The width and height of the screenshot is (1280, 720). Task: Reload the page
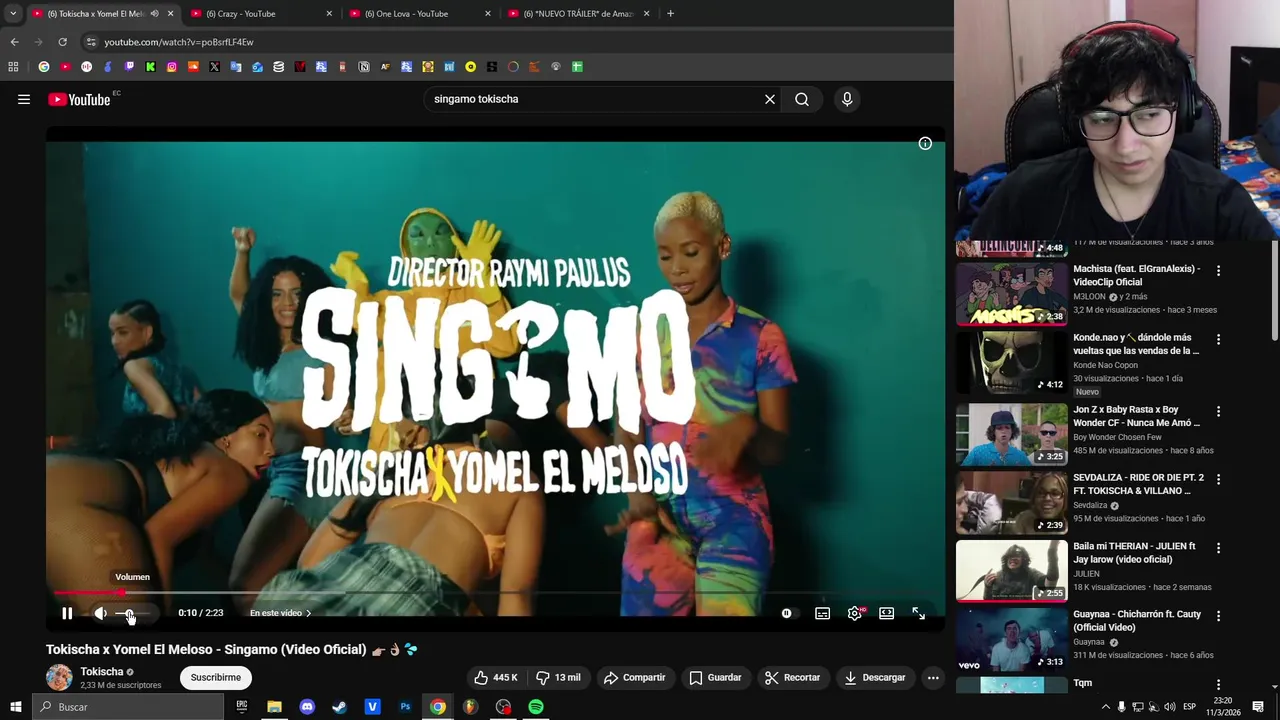point(62,42)
